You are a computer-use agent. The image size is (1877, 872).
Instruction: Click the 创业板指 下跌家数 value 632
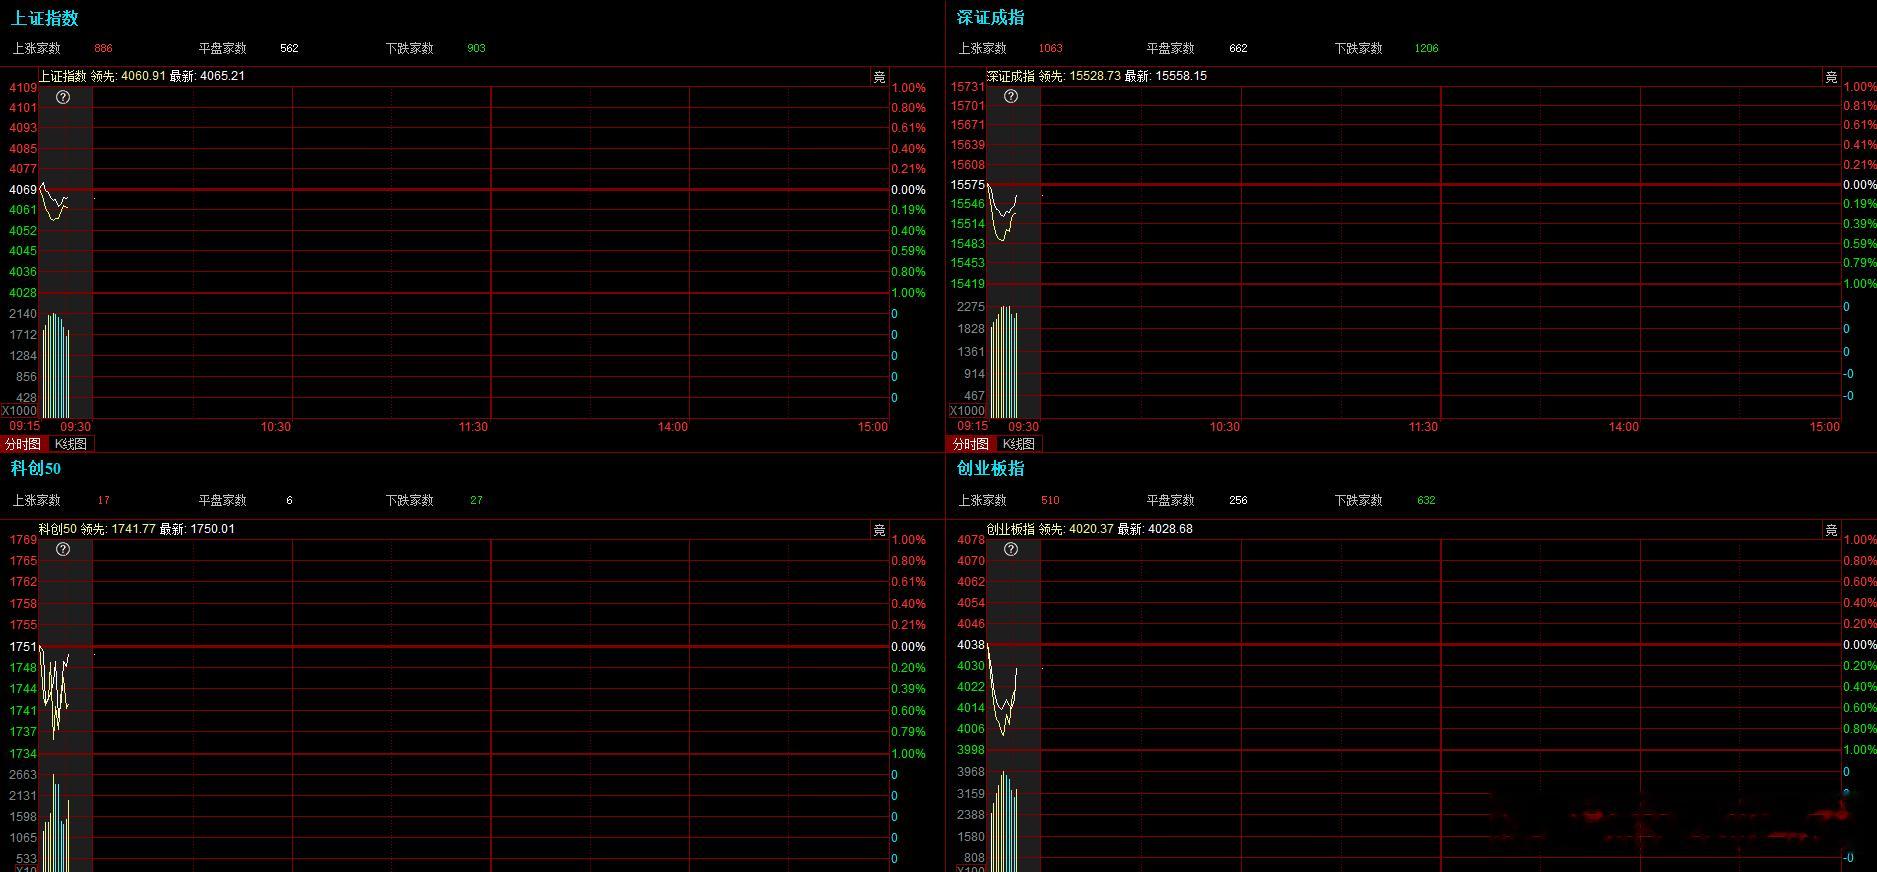[1426, 500]
